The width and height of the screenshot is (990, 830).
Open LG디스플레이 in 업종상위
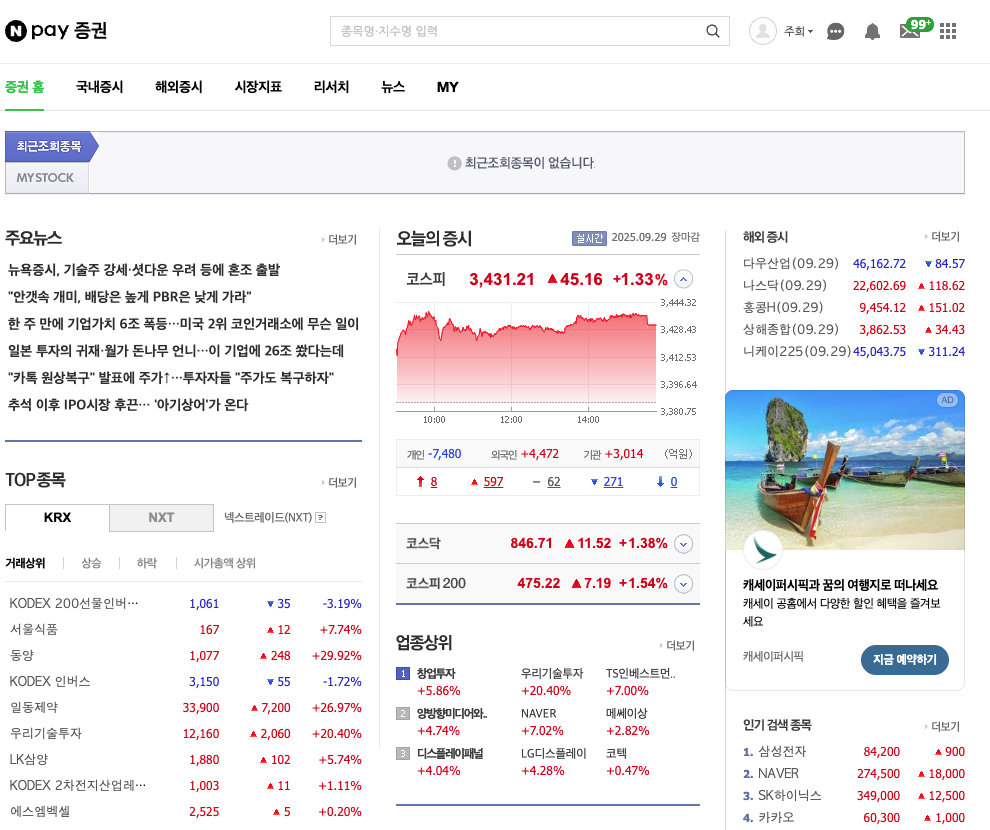click(x=554, y=753)
